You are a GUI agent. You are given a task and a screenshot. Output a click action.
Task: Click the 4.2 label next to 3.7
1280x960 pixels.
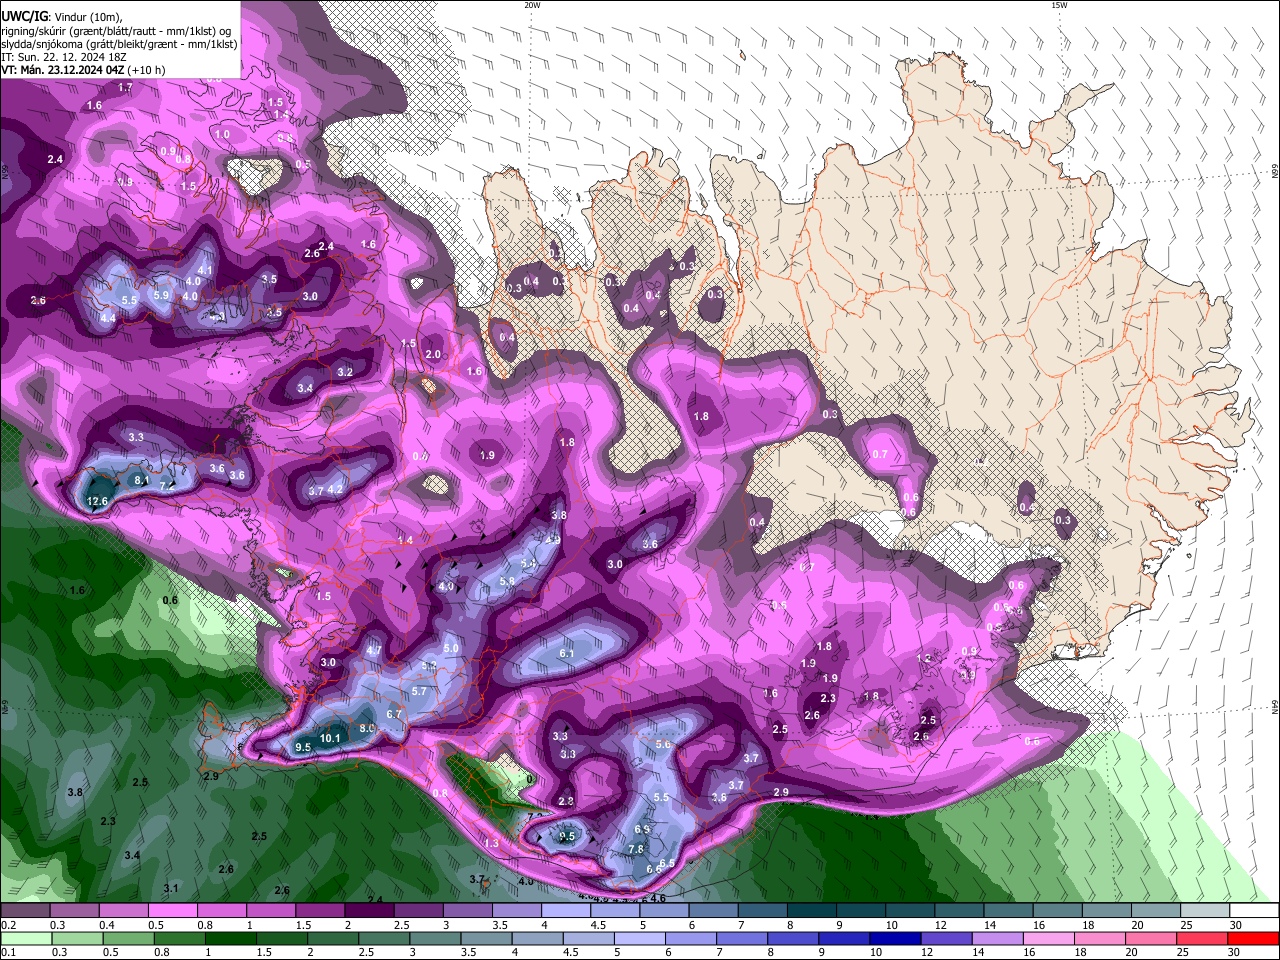coord(336,490)
